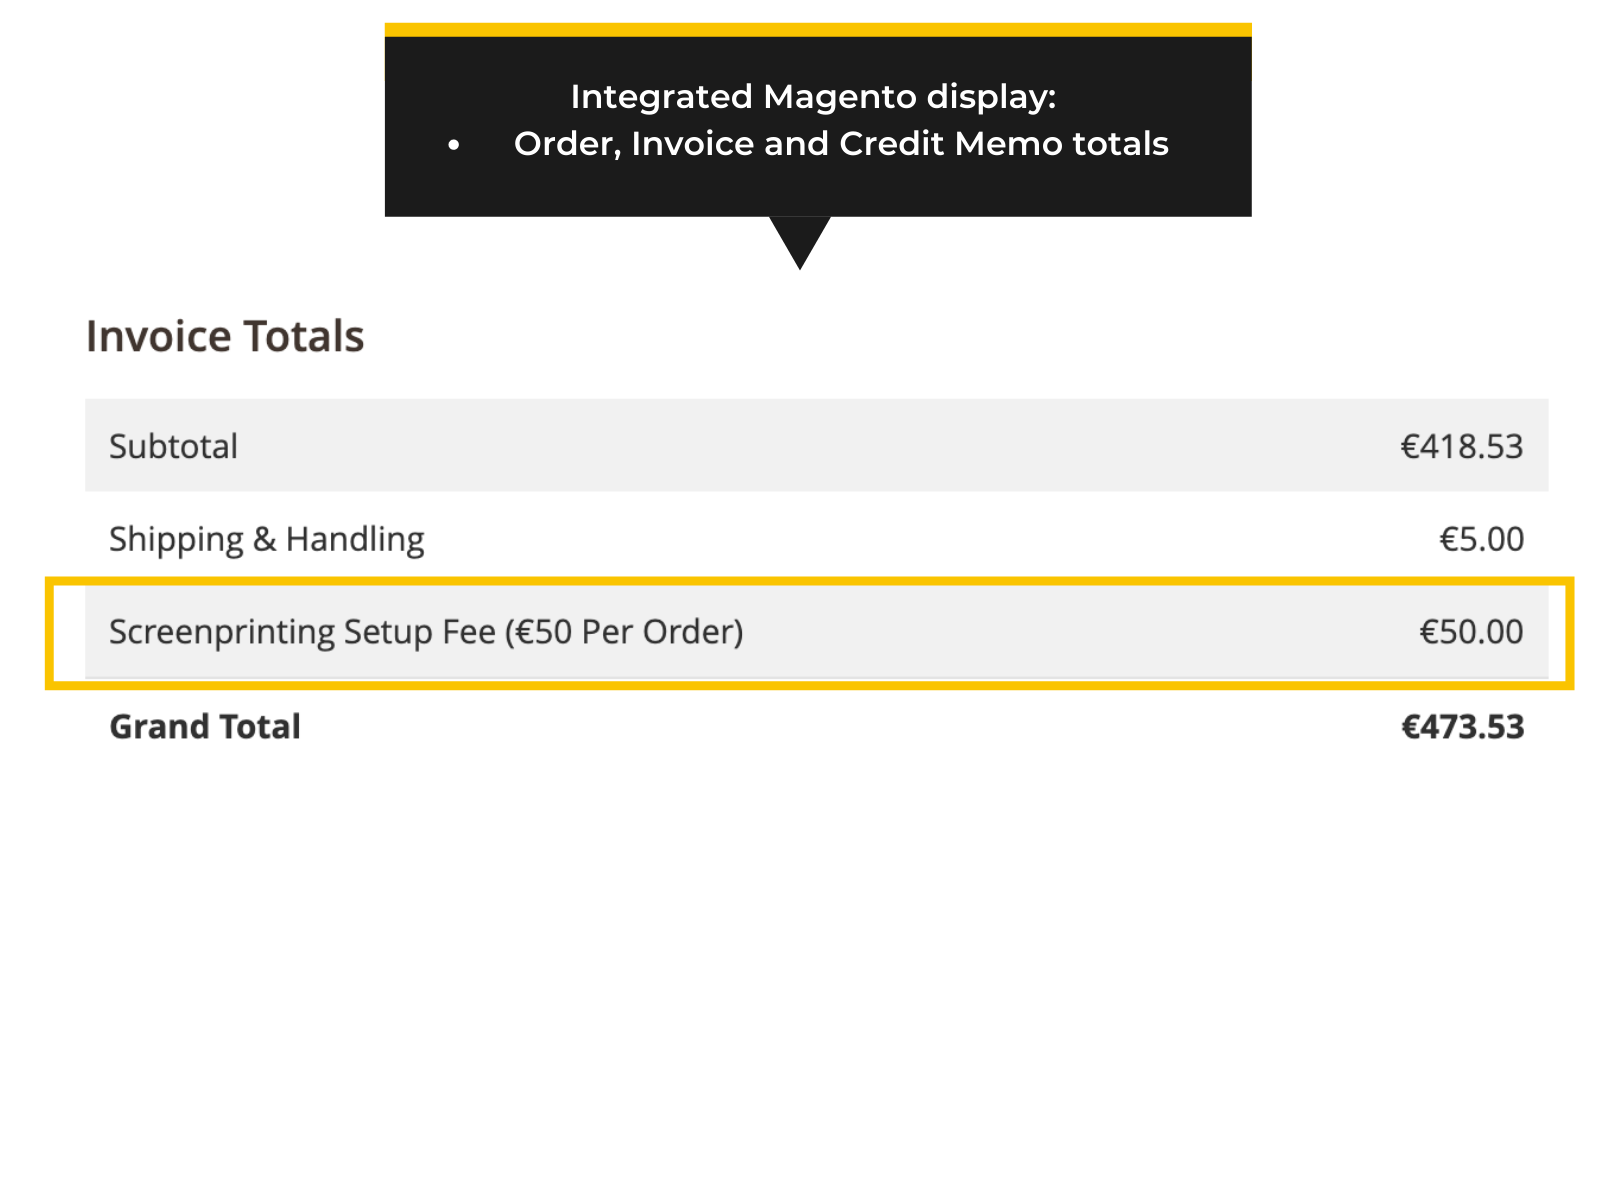Click the Subtotal label text
This screenshot has width=1600, height=1200.
tap(173, 447)
